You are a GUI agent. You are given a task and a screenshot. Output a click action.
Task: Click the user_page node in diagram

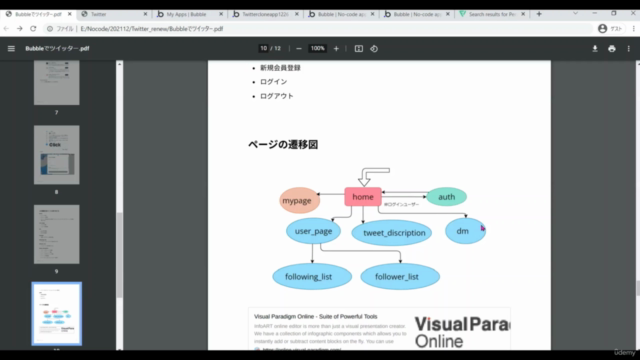point(313,231)
